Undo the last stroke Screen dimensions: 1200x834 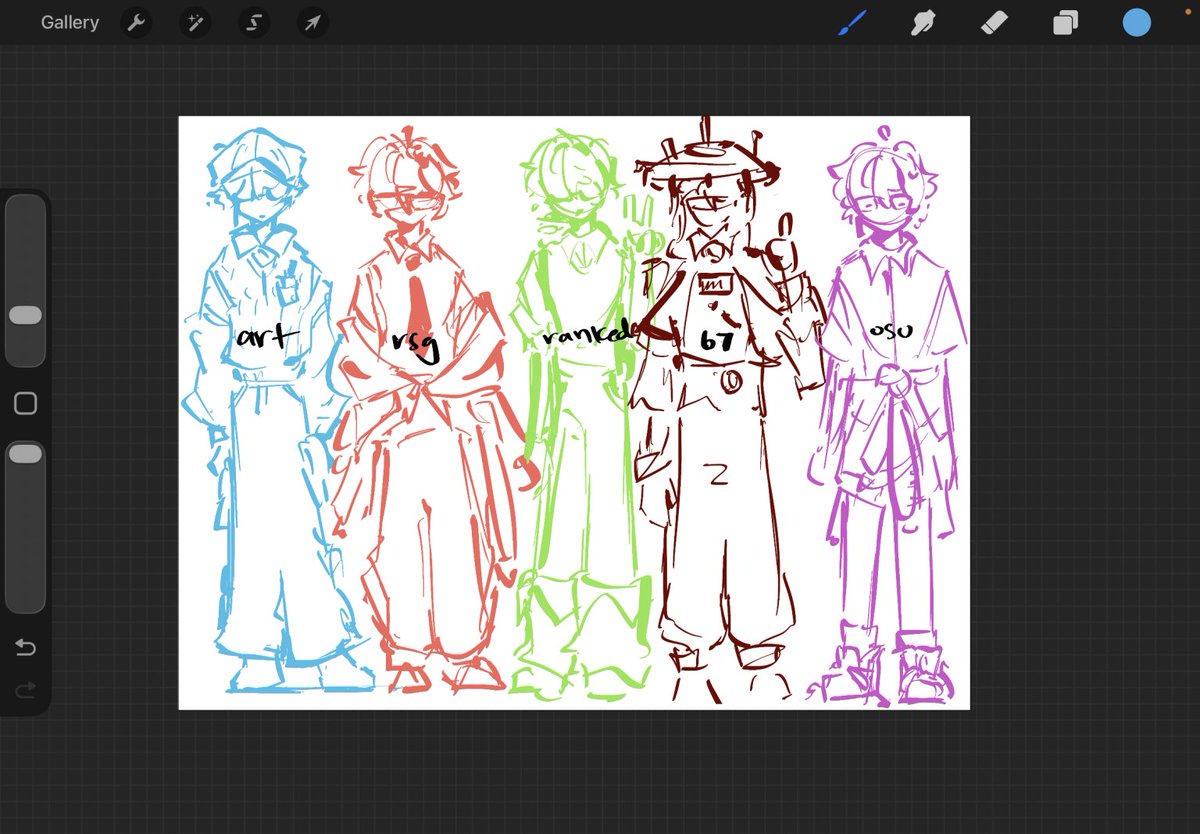26,648
